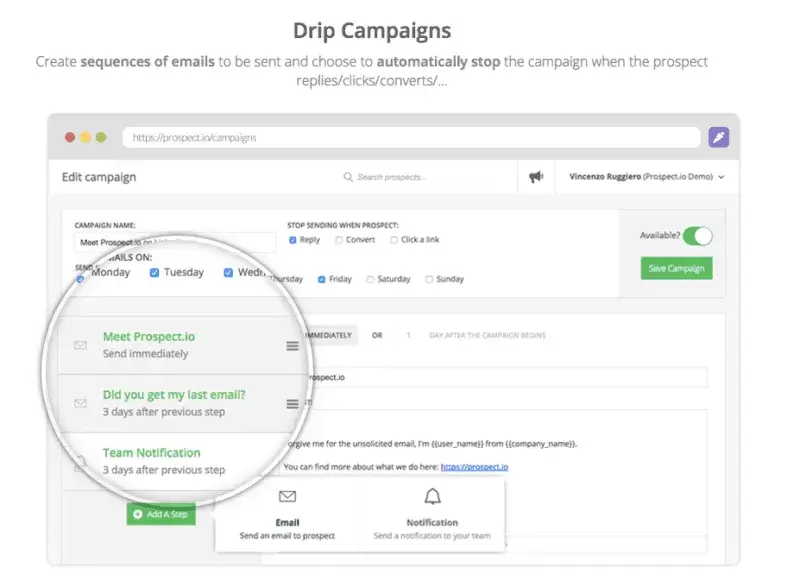Screen dimensions: 800x587
Task: Click the day after campaign begins option
Action: pyautogui.click(x=487, y=335)
